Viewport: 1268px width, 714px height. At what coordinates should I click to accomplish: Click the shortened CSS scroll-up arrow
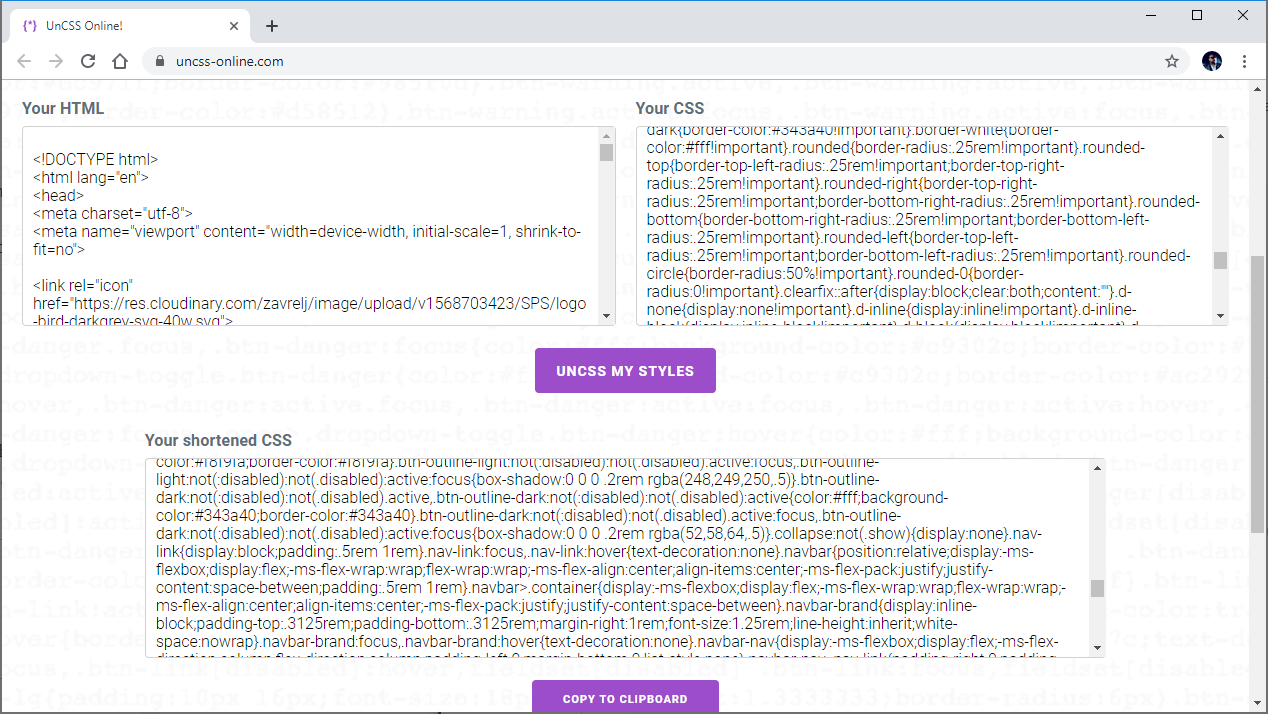(1097, 467)
